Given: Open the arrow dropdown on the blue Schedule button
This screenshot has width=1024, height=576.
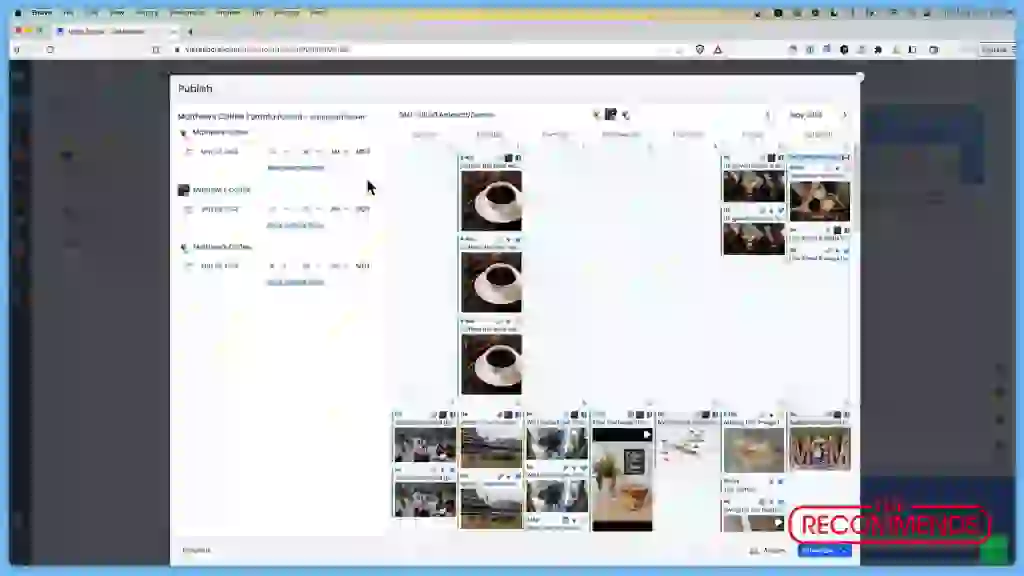Looking at the screenshot, I should (x=844, y=551).
